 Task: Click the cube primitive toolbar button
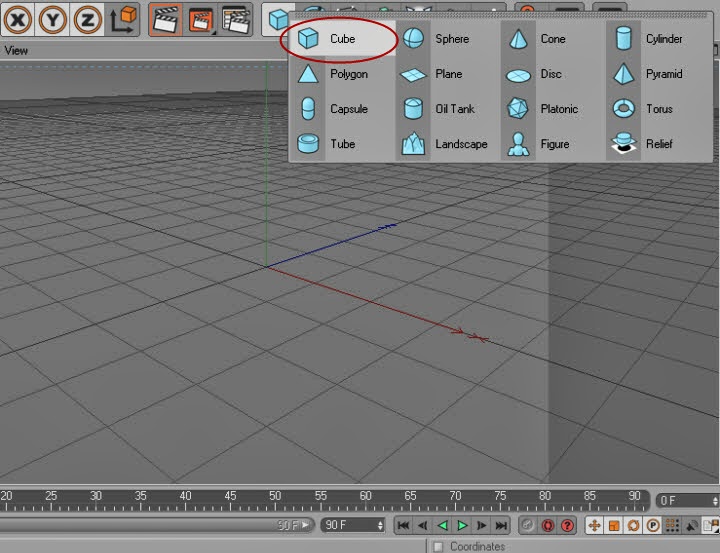[278, 20]
